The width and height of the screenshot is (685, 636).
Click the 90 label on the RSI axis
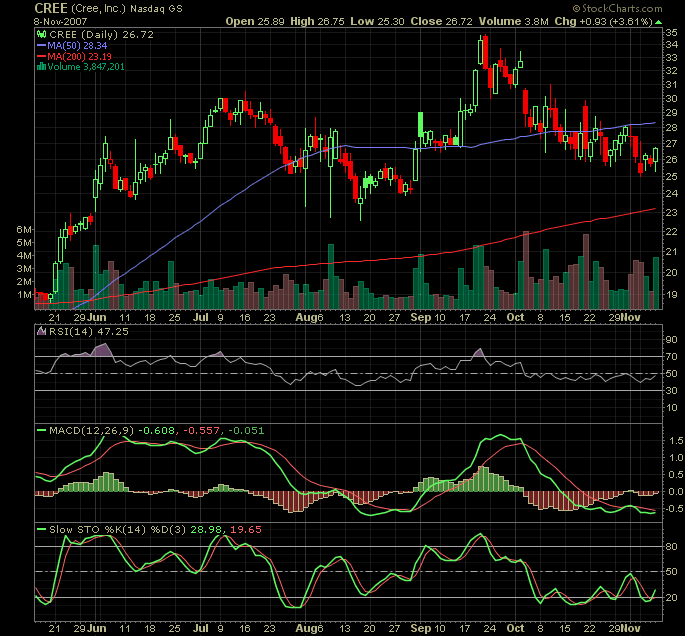click(x=671, y=340)
